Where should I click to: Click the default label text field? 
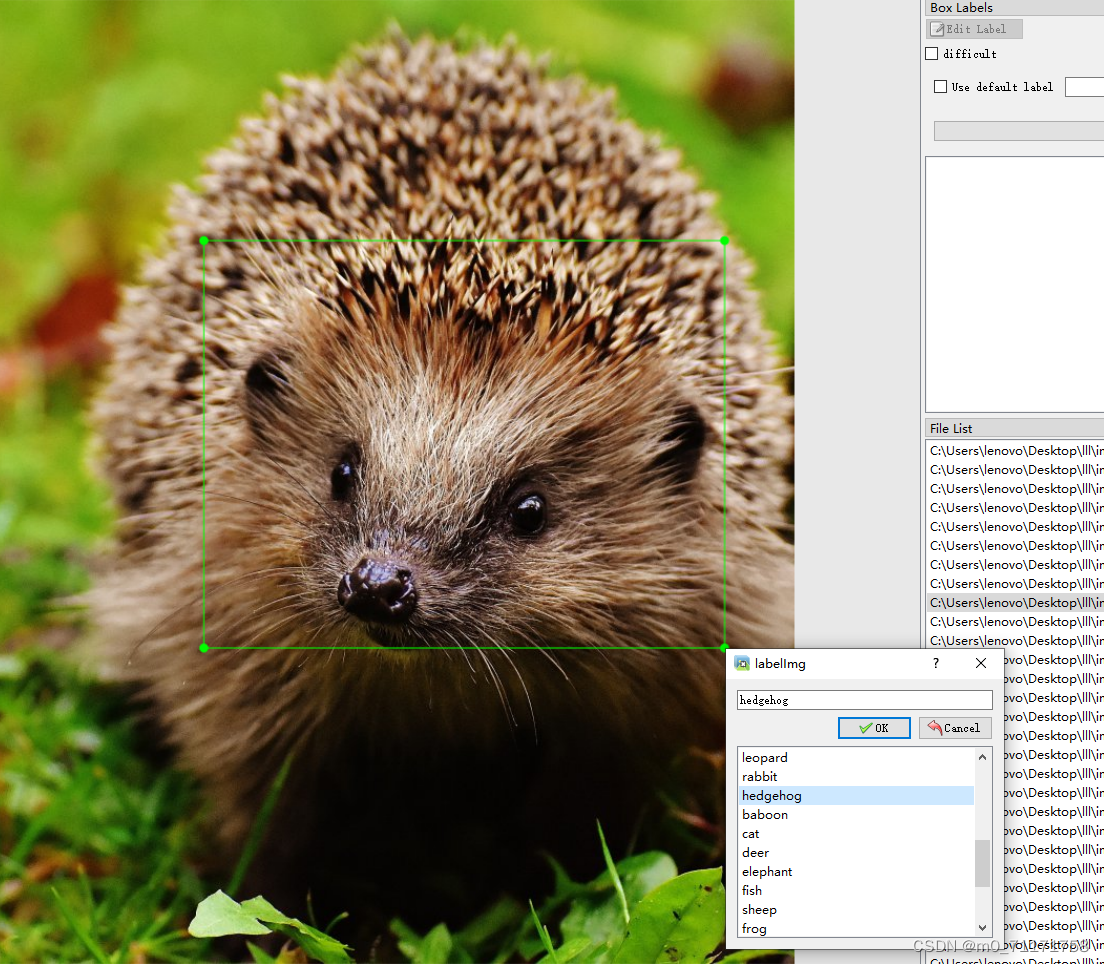click(x=1084, y=87)
